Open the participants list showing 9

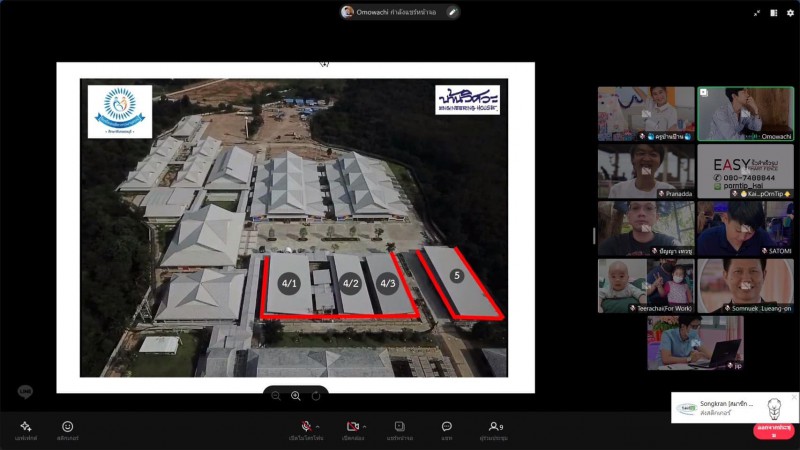[x=495, y=427]
